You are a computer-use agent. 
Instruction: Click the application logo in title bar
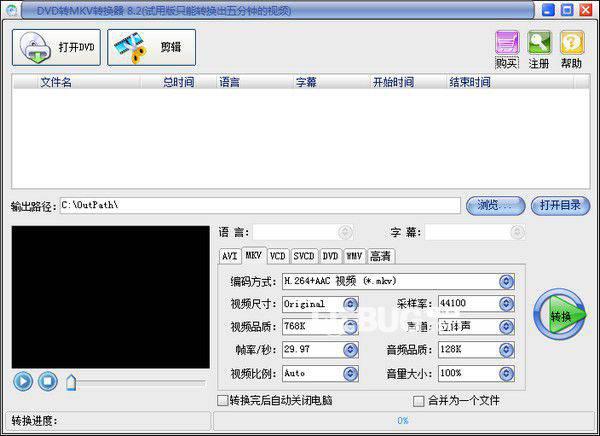[11, 10]
